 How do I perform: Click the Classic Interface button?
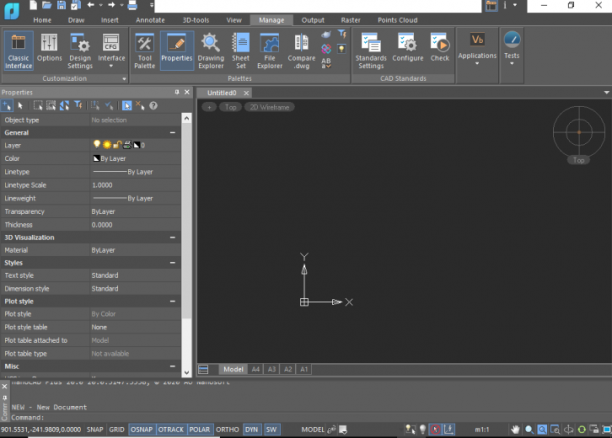point(18,51)
